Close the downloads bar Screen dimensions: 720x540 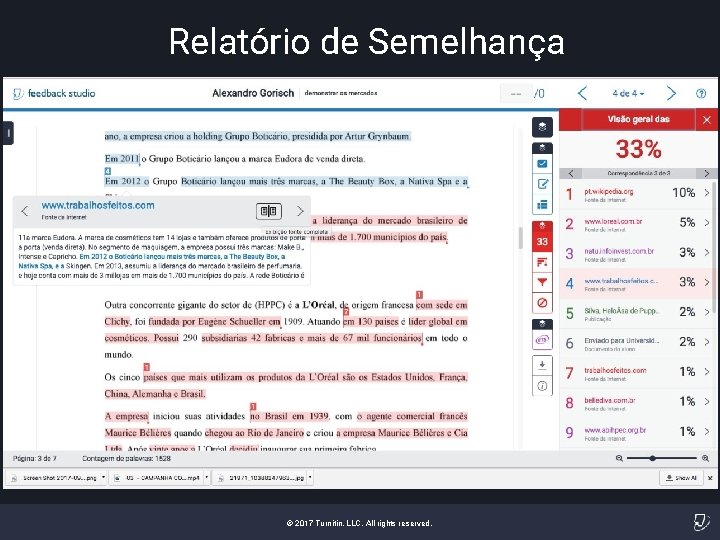click(710, 478)
